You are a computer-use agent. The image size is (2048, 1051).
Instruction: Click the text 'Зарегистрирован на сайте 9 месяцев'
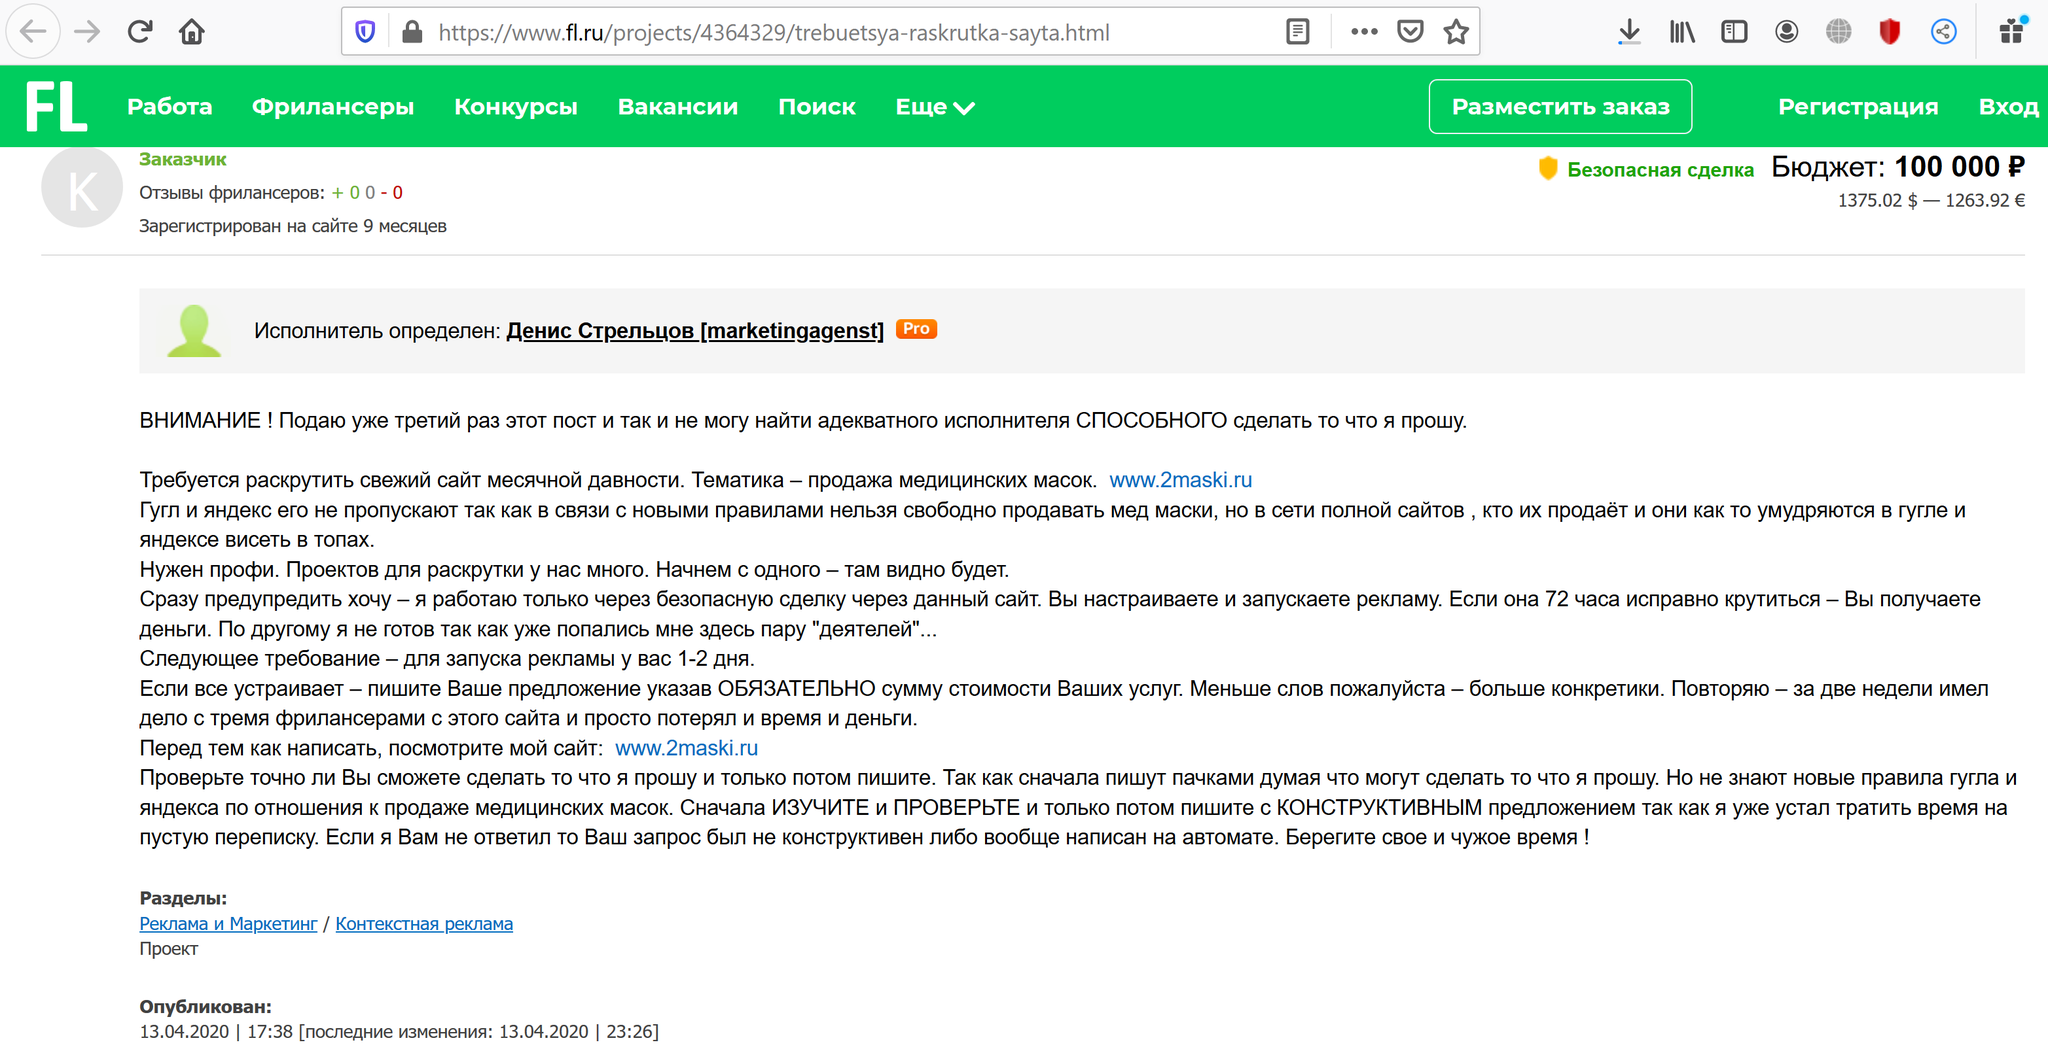click(293, 226)
